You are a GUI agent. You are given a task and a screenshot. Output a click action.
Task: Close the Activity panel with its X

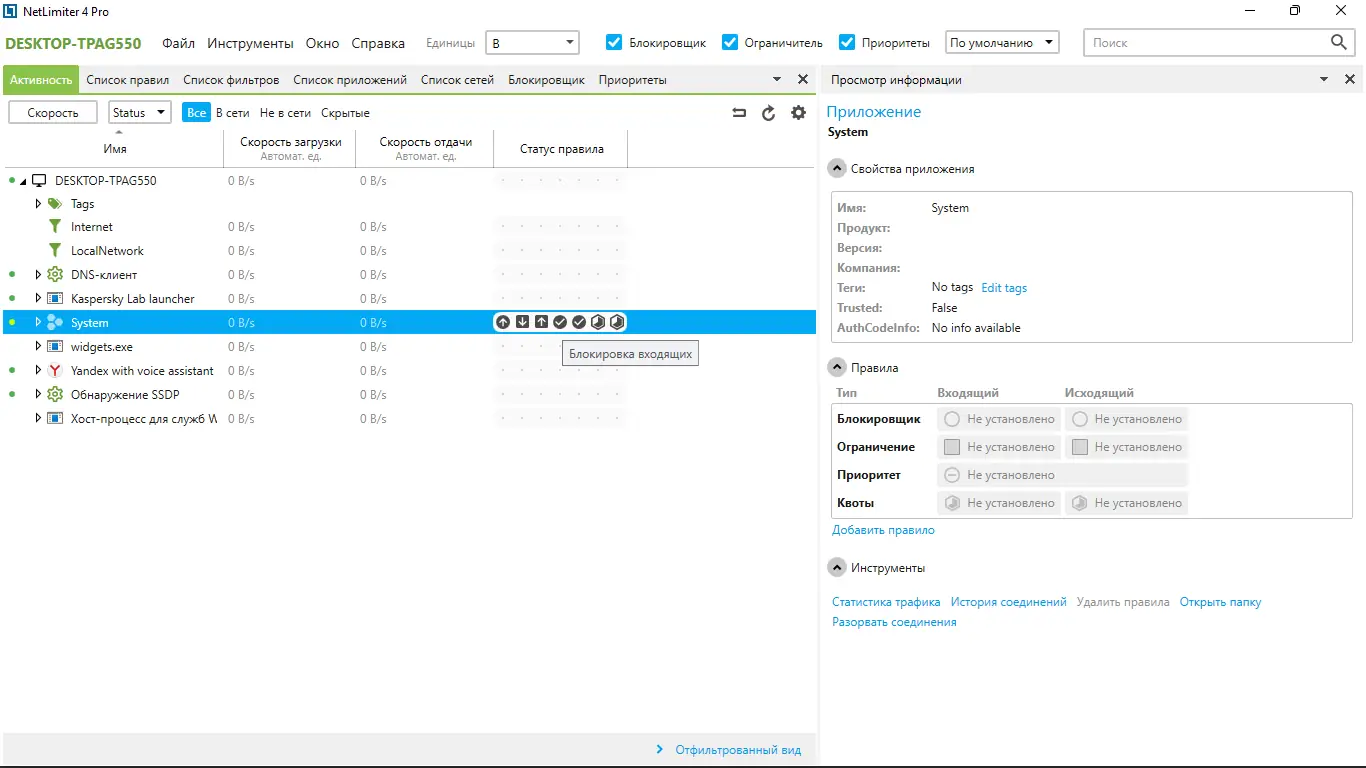click(x=802, y=79)
